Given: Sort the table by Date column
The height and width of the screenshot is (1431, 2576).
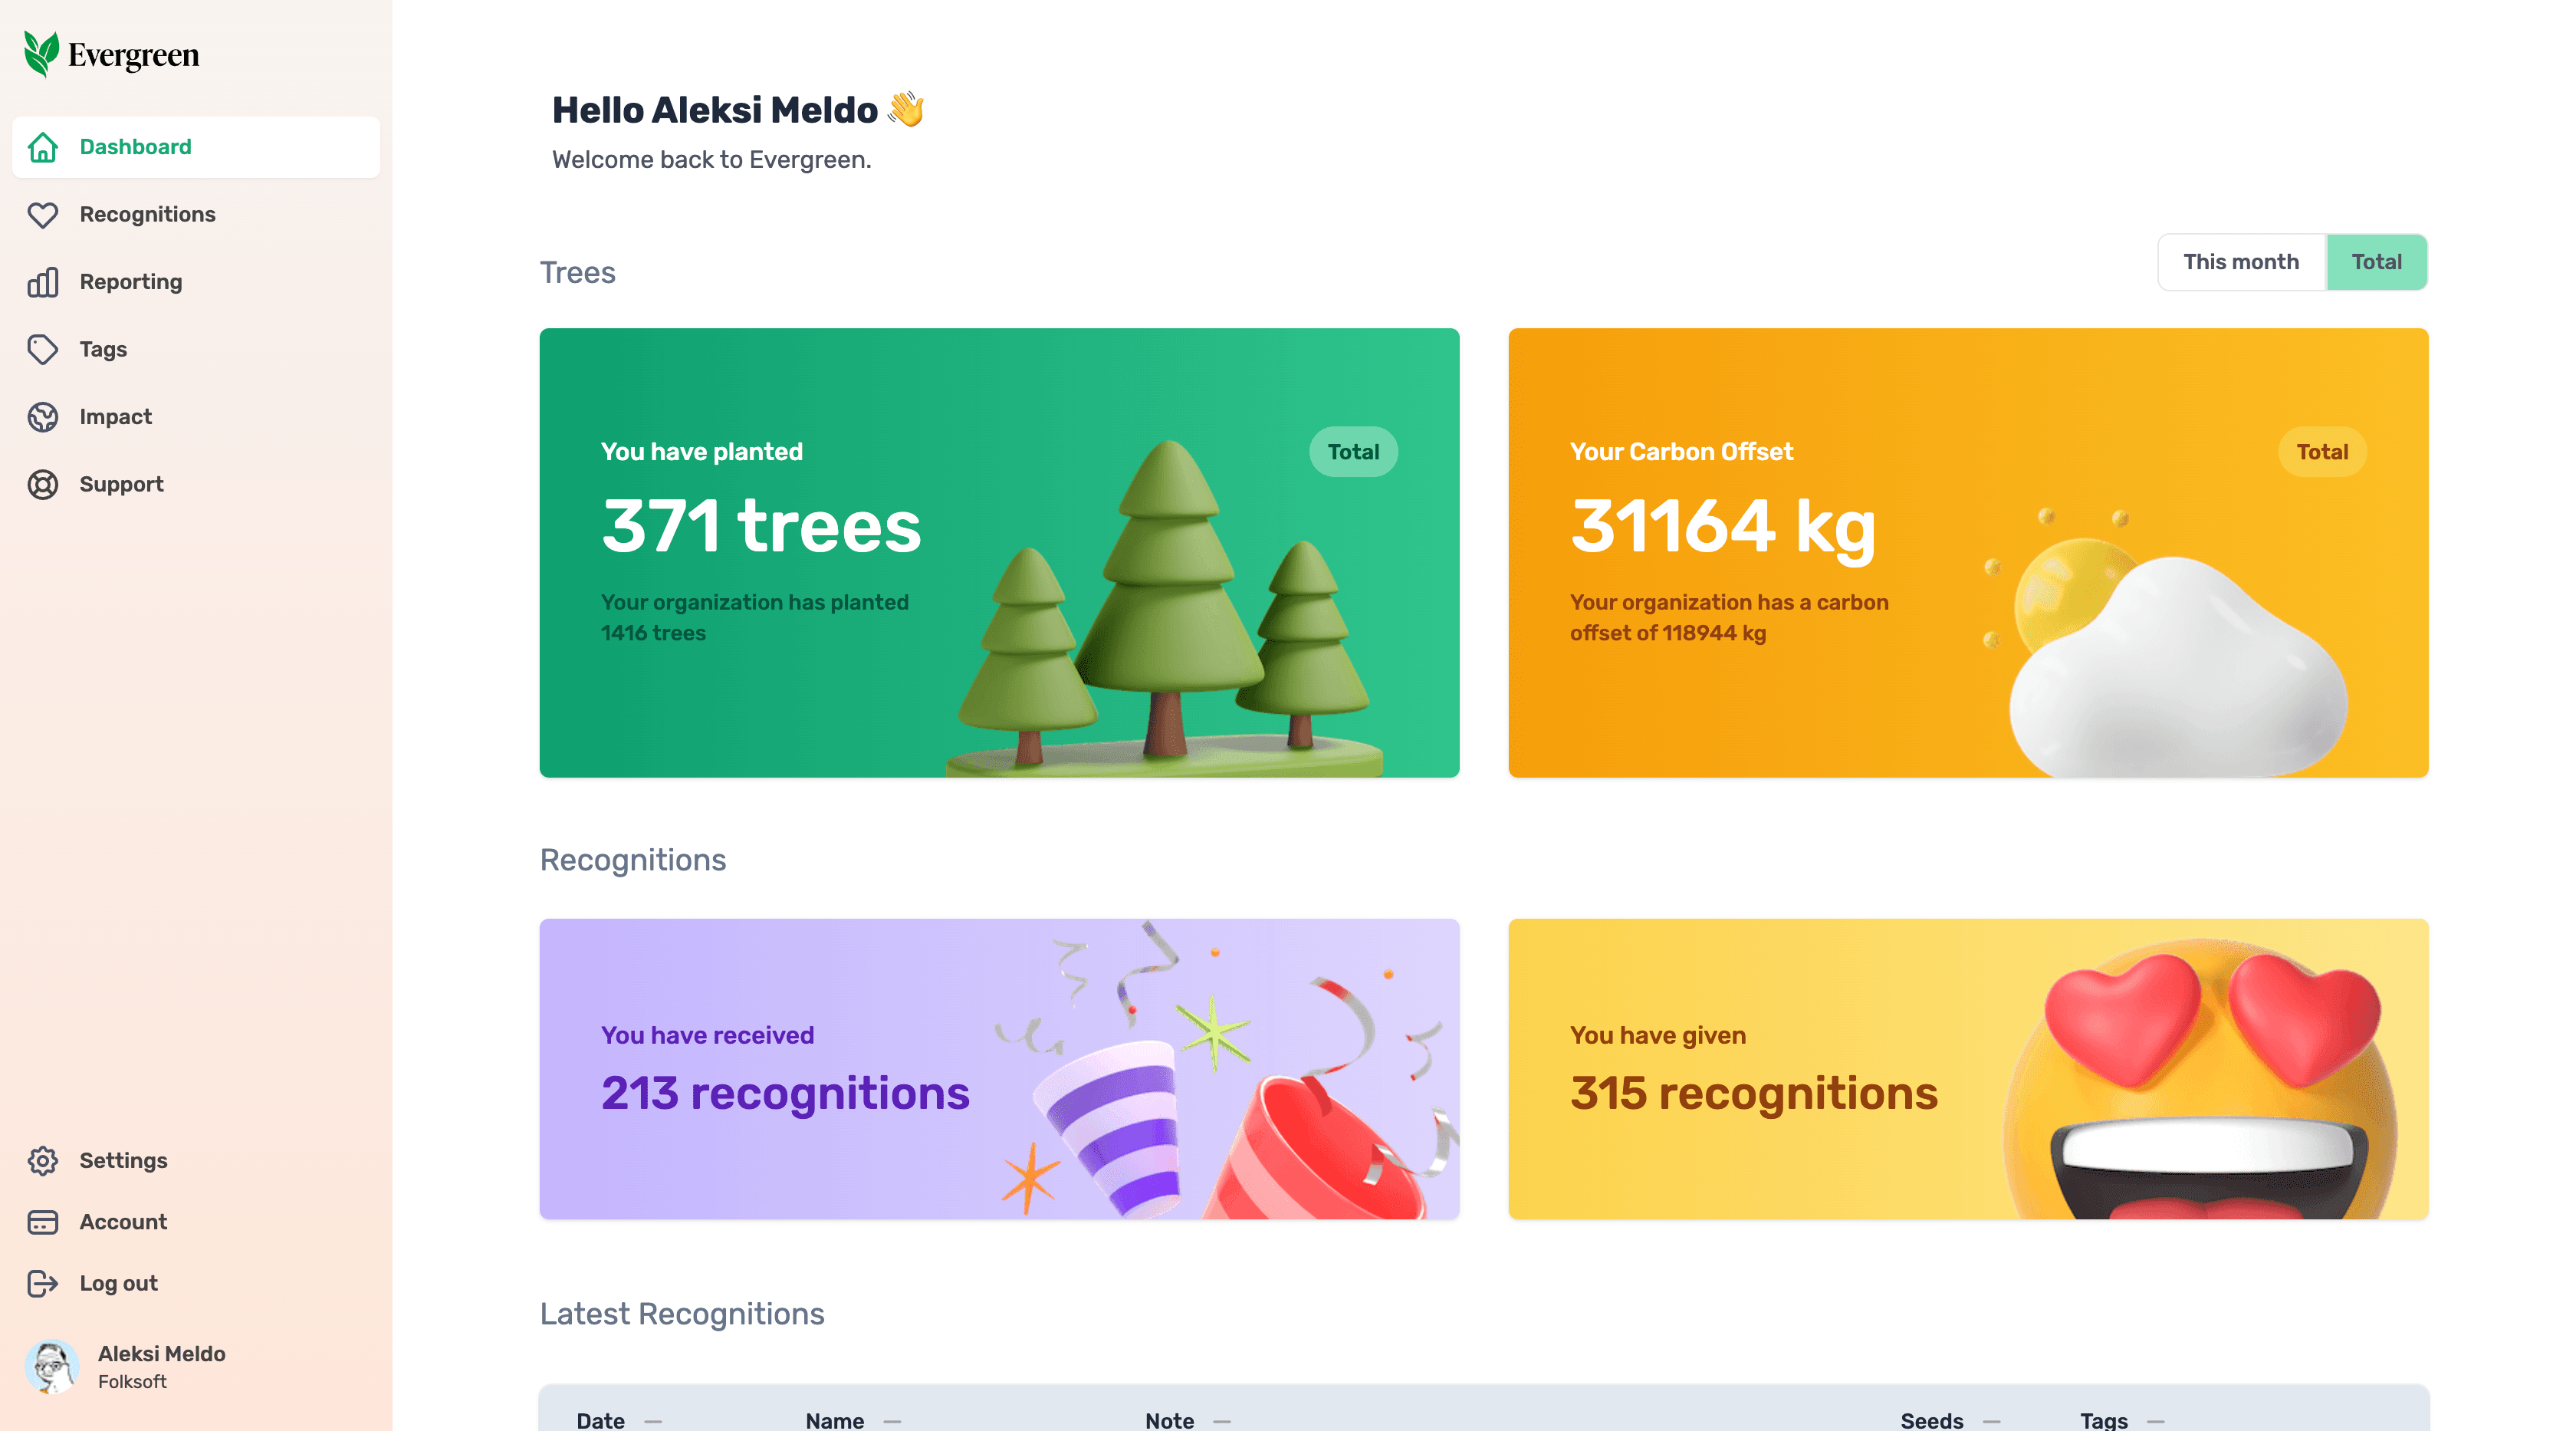Looking at the screenshot, I should click(x=601, y=1420).
